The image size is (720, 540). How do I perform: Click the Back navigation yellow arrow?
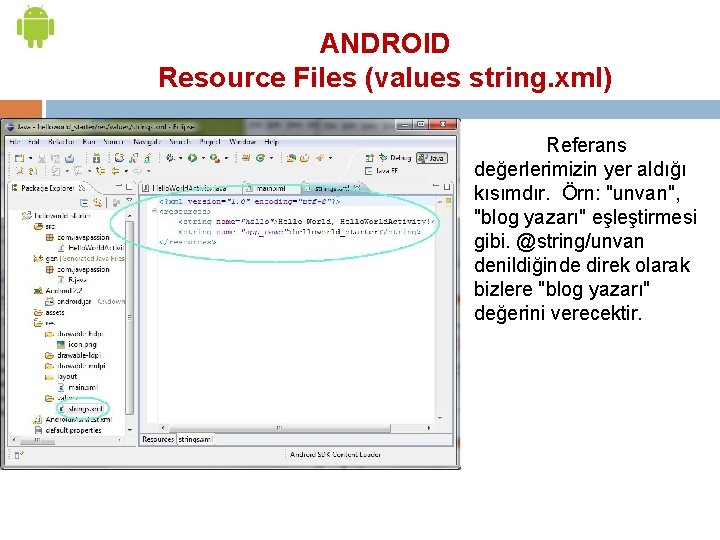pyautogui.click(x=115, y=171)
